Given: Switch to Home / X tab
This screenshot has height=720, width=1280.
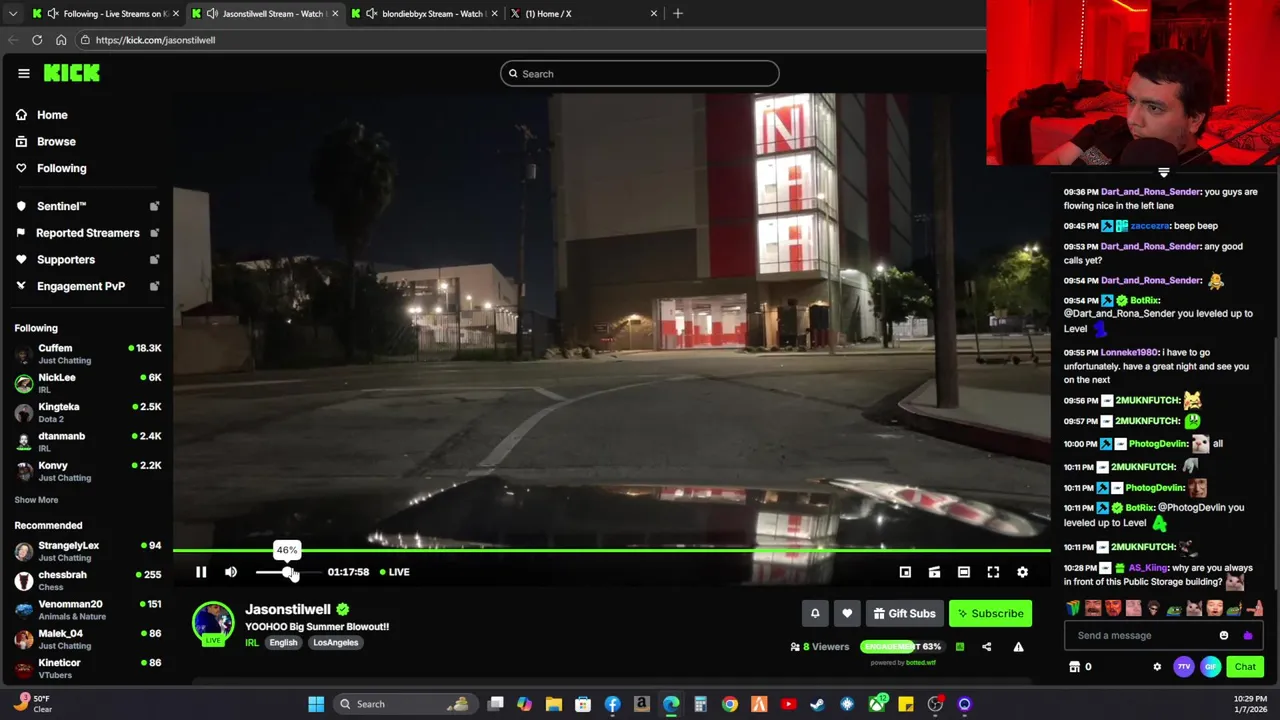Looking at the screenshot, I should tap(584, 13).
